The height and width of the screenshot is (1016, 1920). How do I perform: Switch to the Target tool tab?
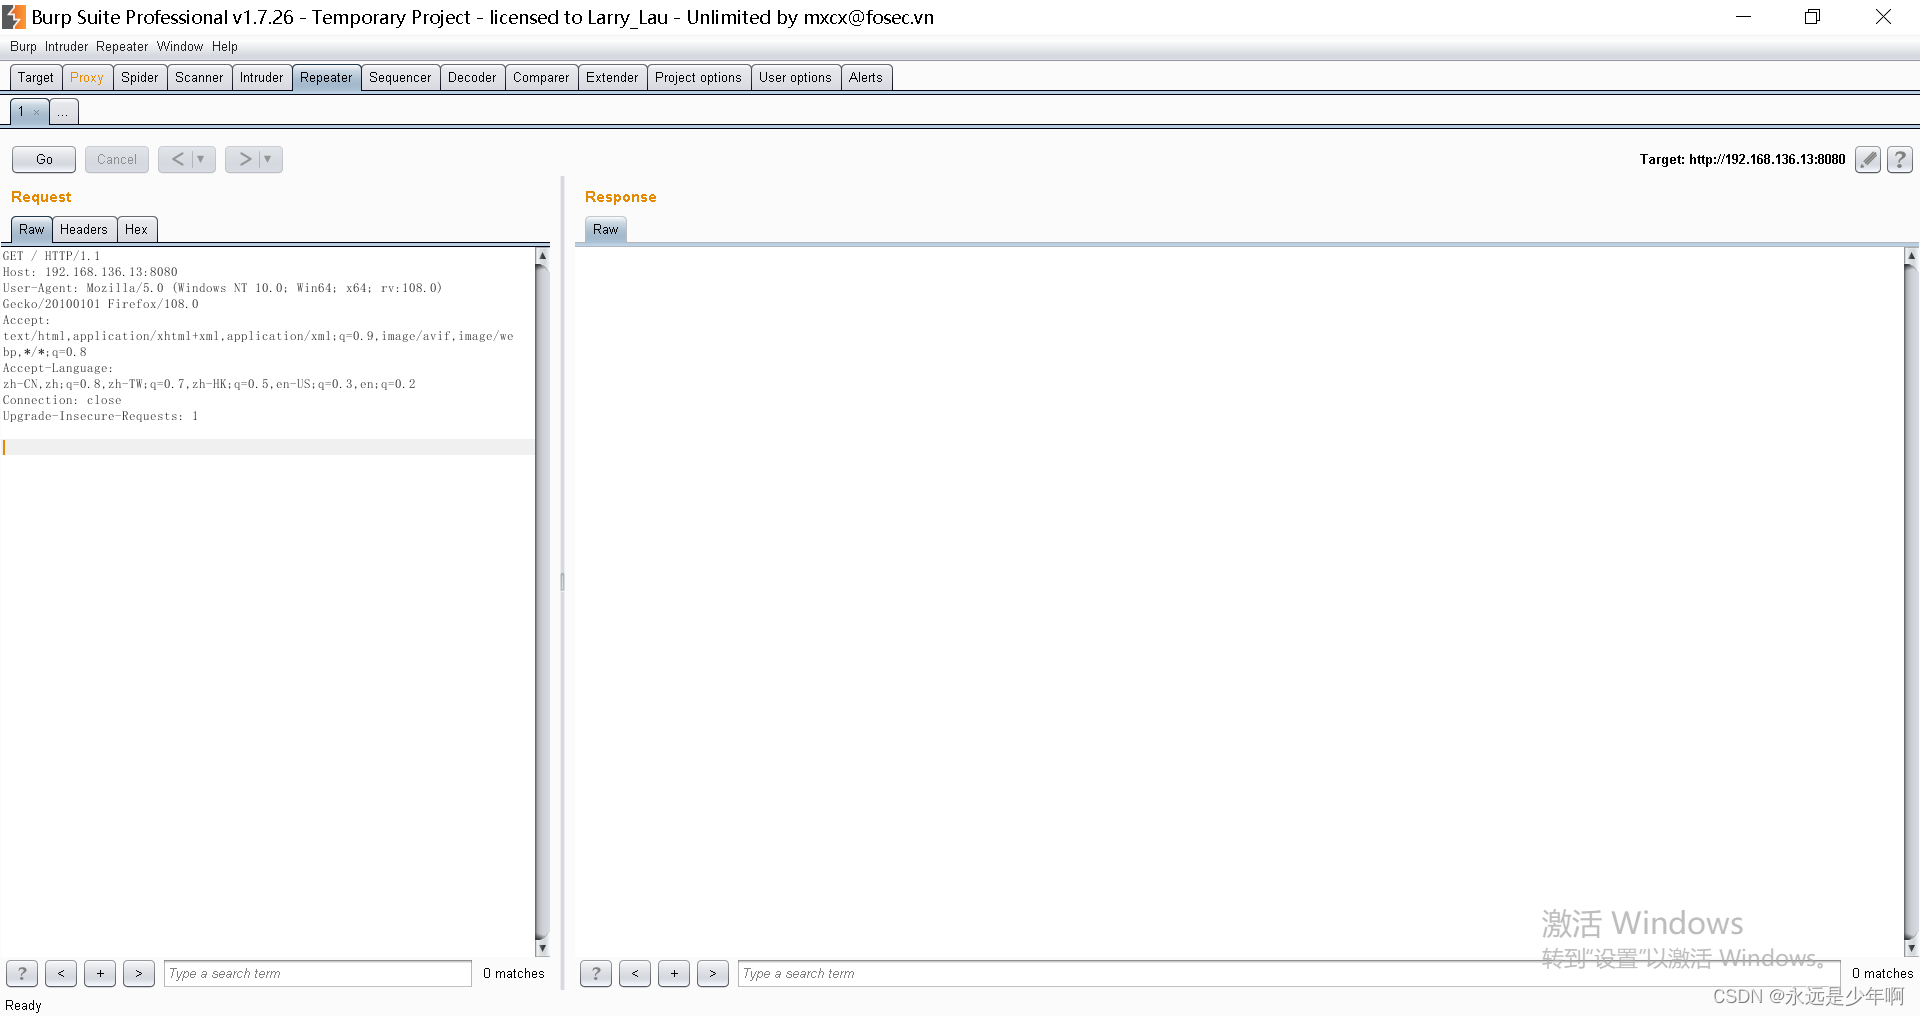coord(36,78)
